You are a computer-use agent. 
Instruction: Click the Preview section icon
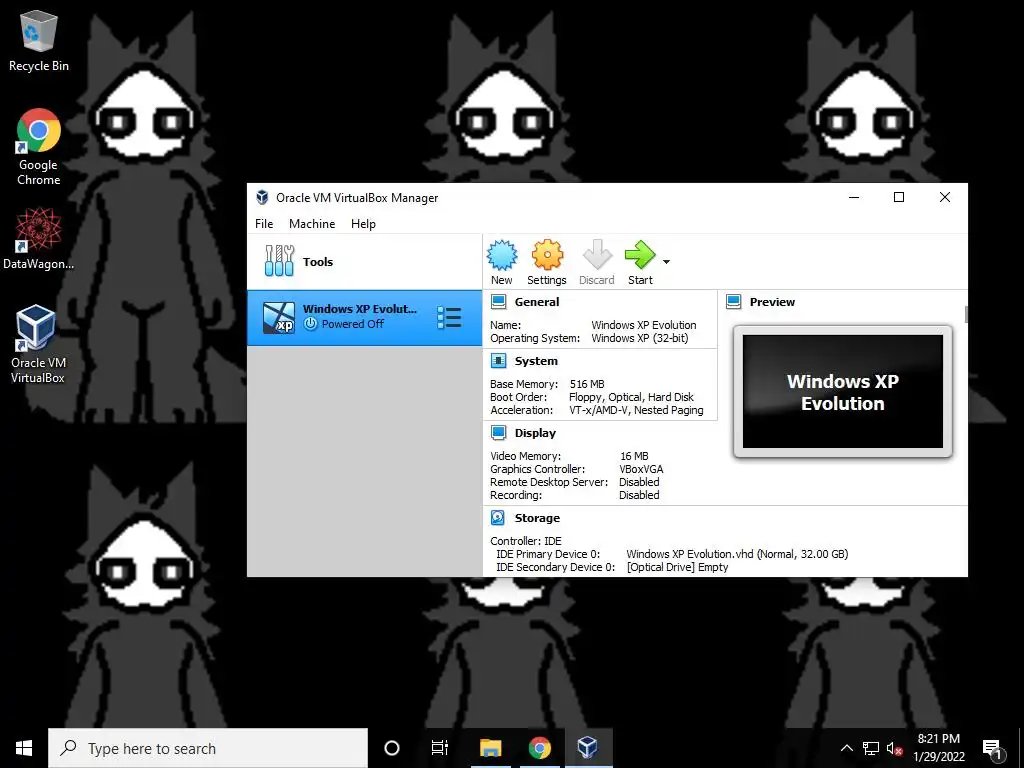click(733, 302)
